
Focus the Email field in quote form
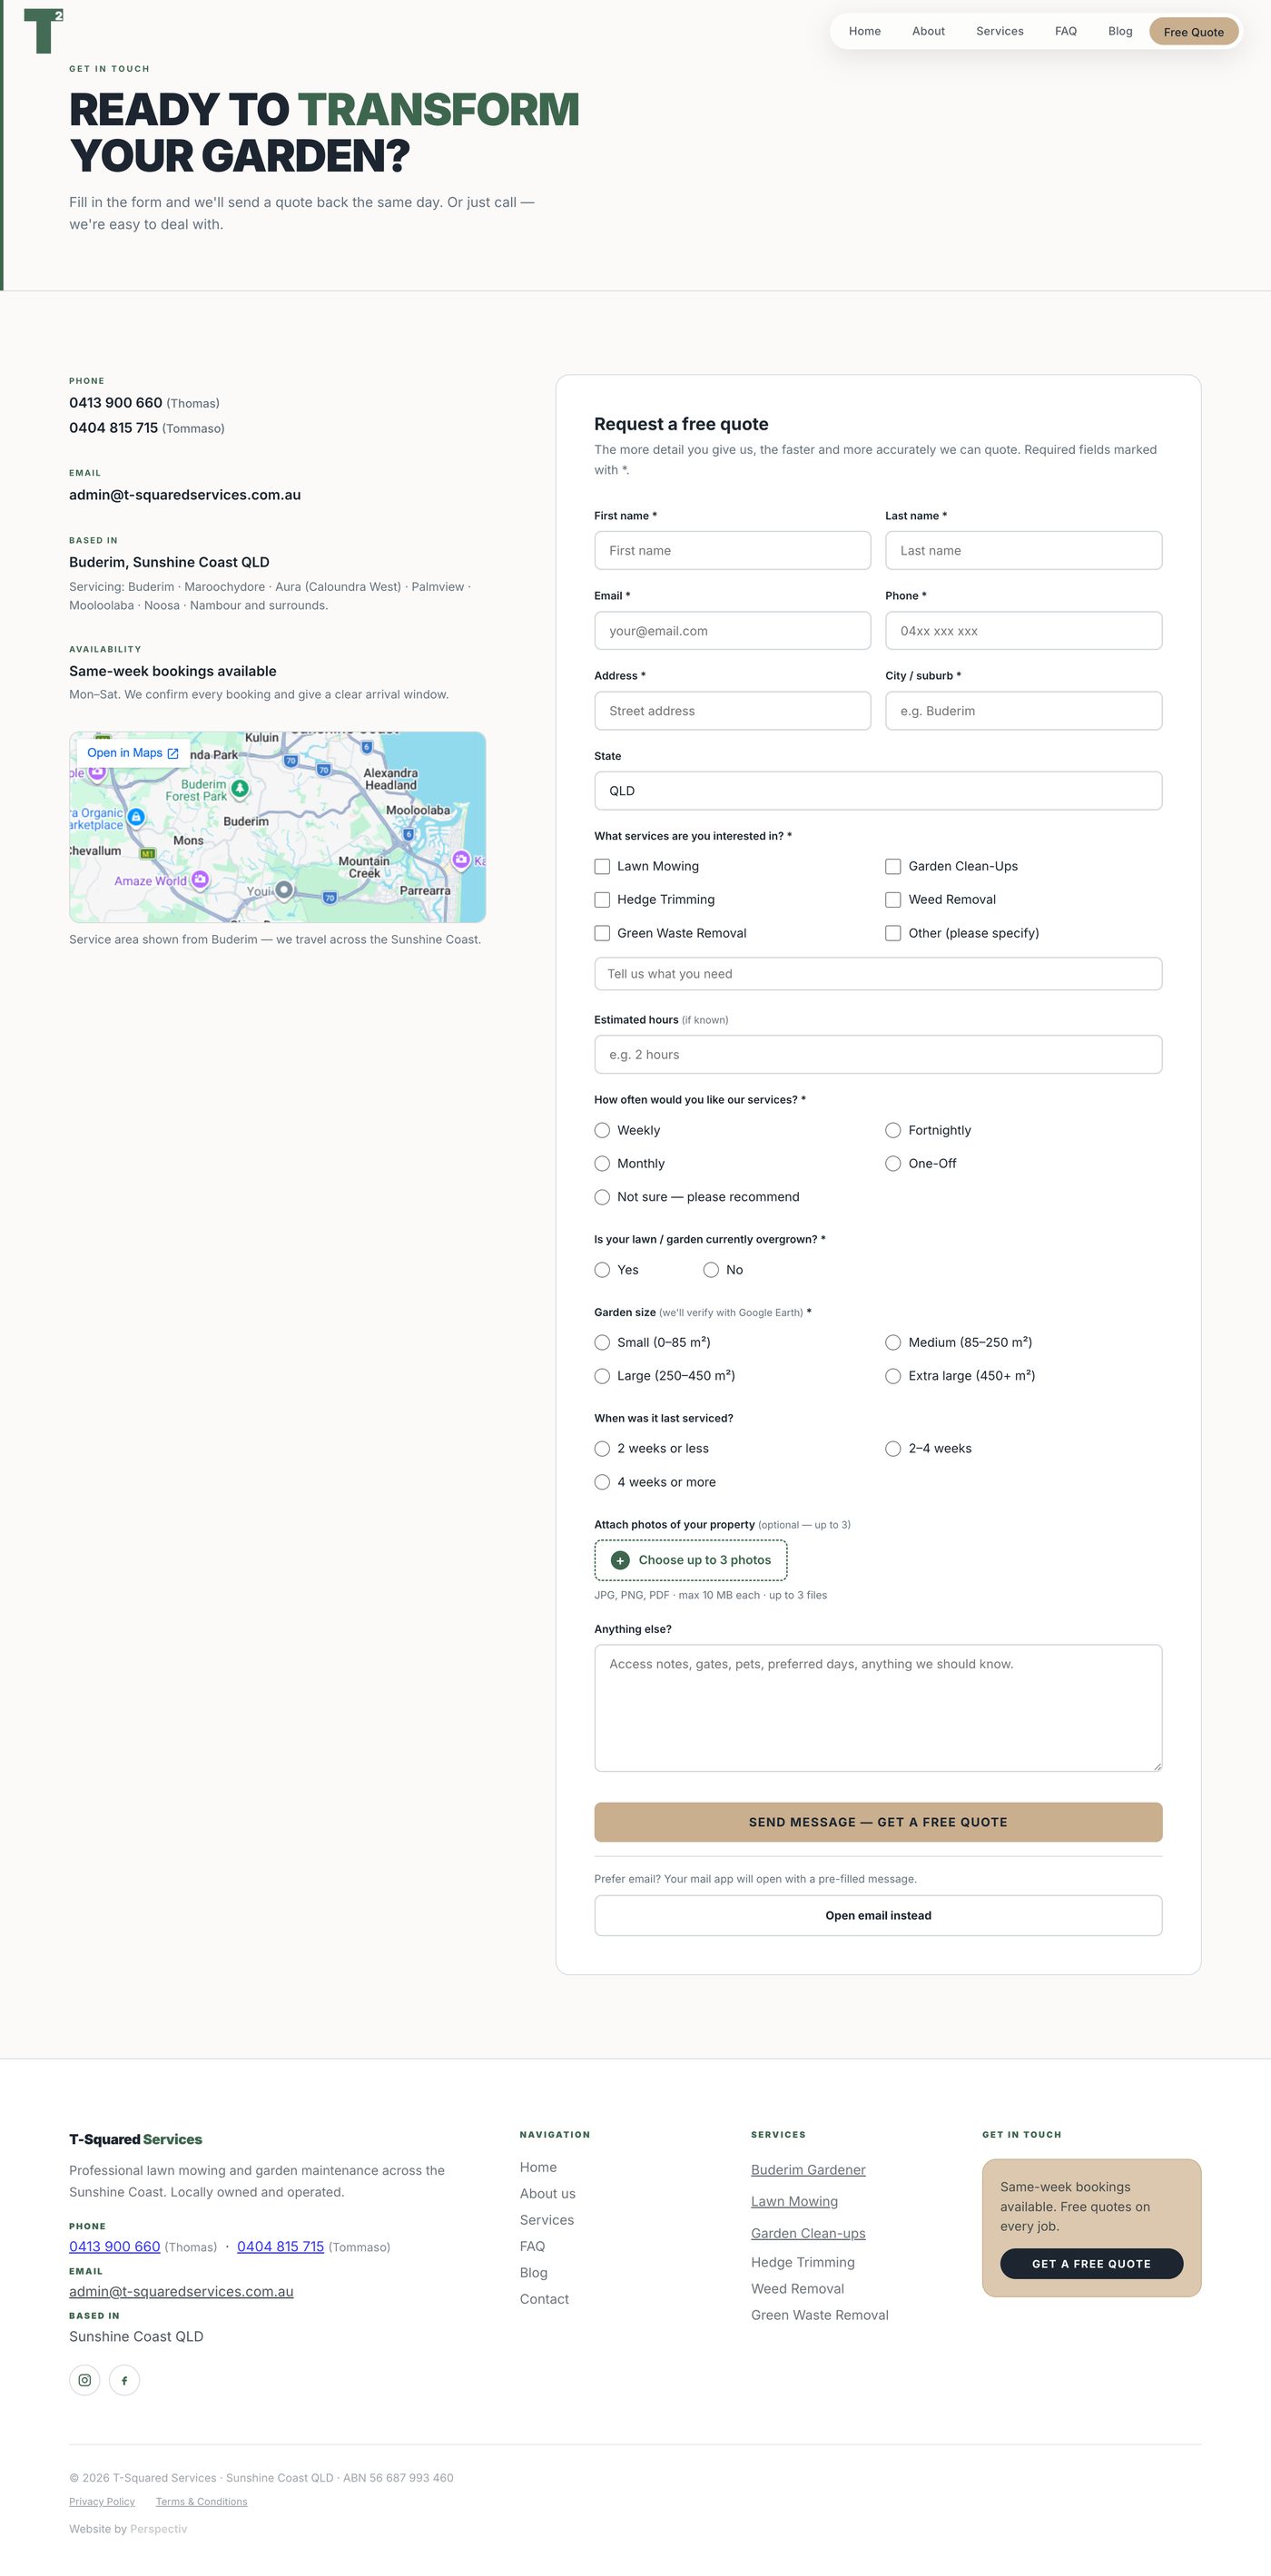coord(732,631)
